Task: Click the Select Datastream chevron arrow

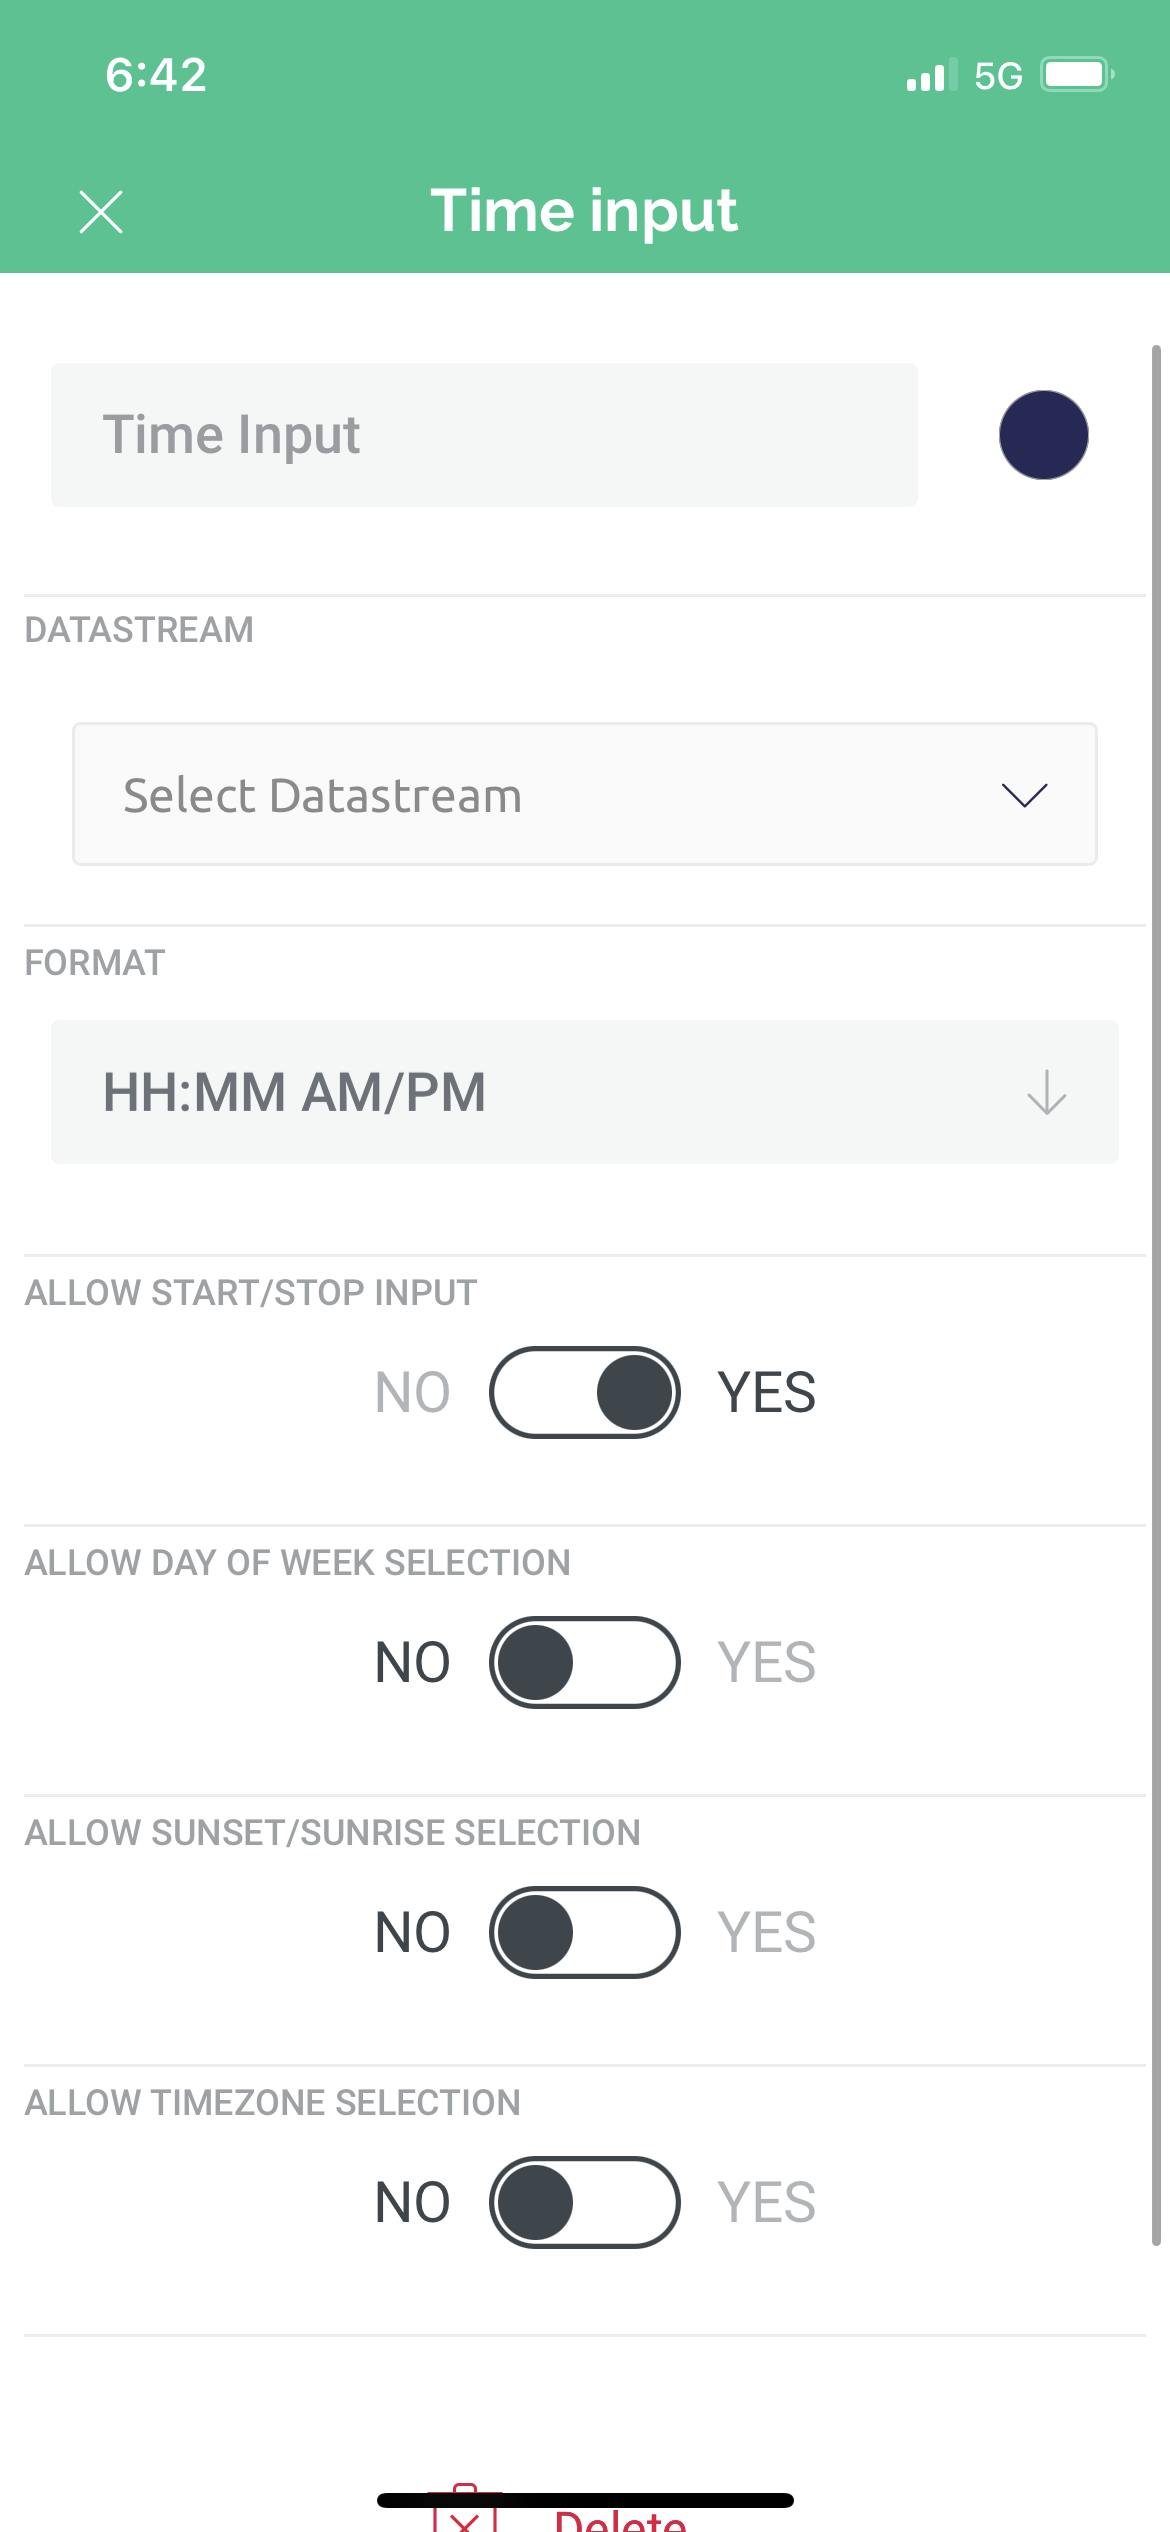Action: pyautogui.click(x=1024, y=795)
